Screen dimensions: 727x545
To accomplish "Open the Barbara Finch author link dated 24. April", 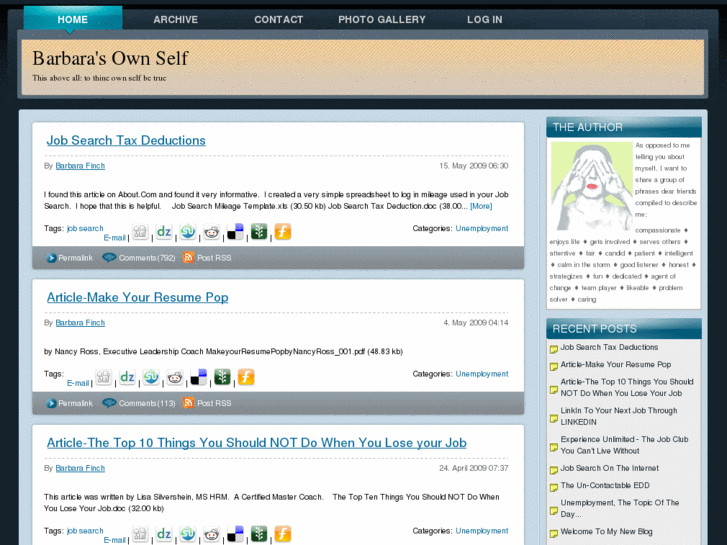I will [80, 468].
